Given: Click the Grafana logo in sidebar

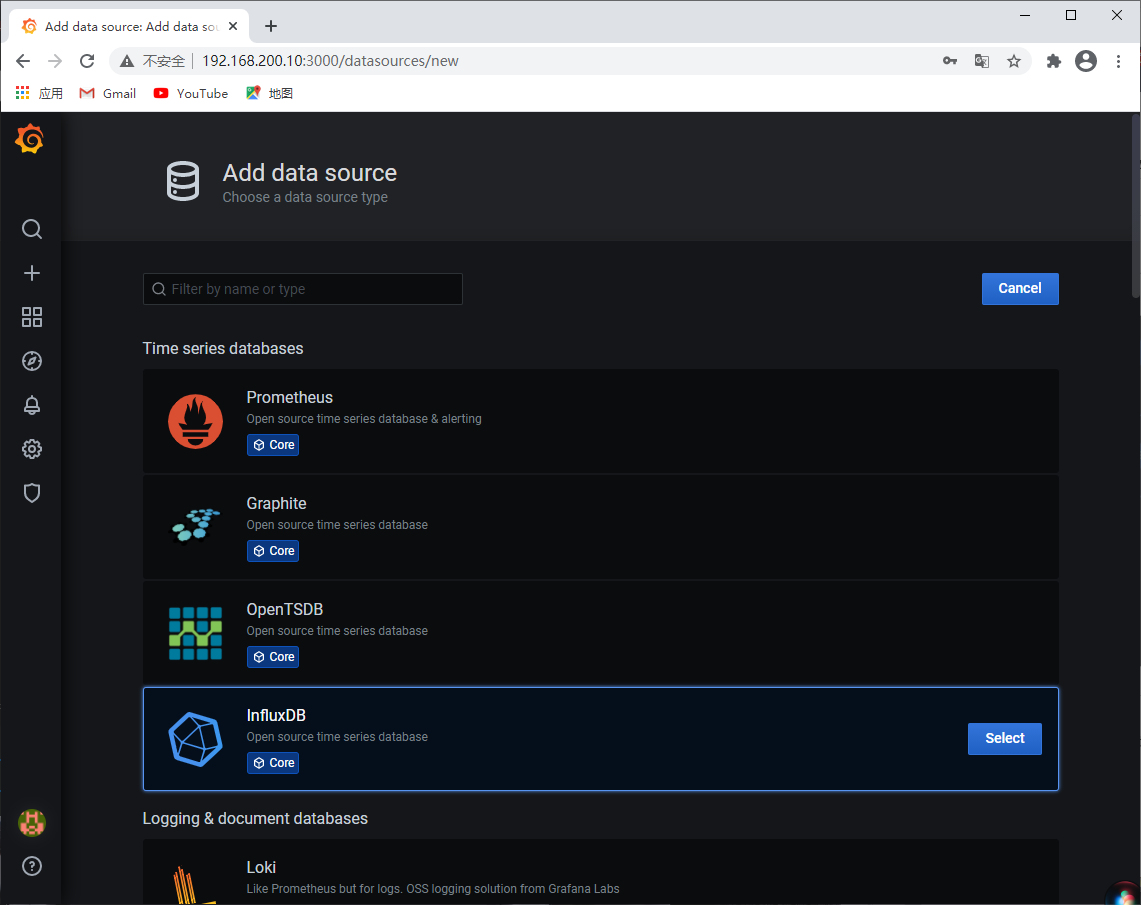Looking at the screenshot, I should coord(30,138).
